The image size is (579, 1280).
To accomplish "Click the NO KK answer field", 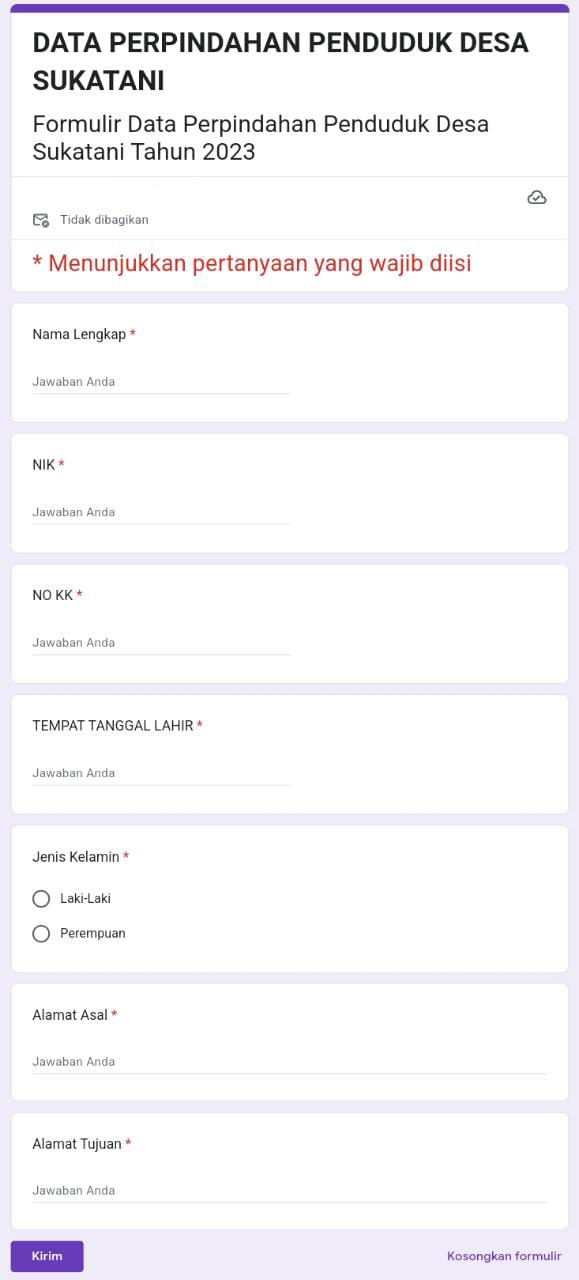I will tap(160, 642).
